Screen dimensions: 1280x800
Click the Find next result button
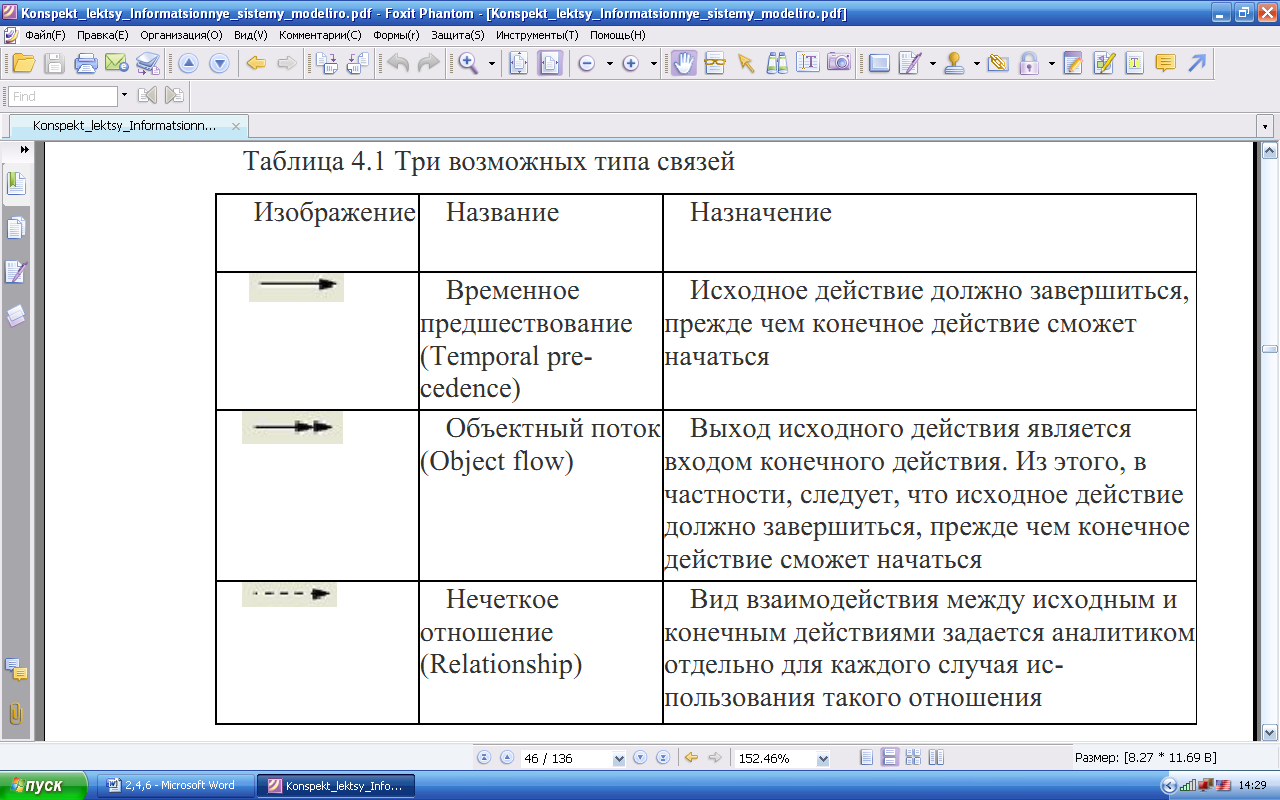pos(175,96)
